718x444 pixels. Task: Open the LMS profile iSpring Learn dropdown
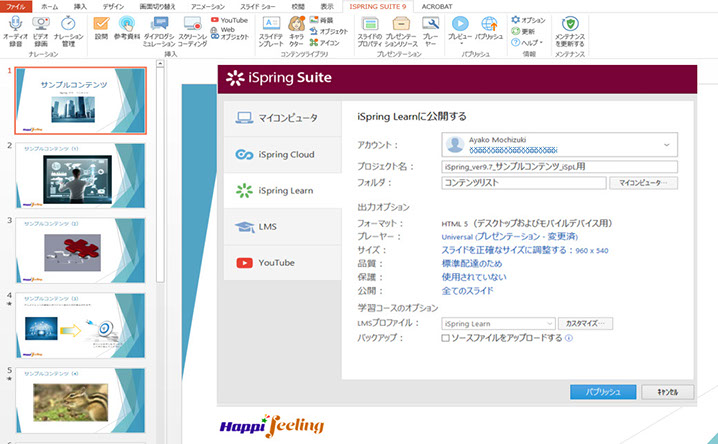tap(549, 324)
